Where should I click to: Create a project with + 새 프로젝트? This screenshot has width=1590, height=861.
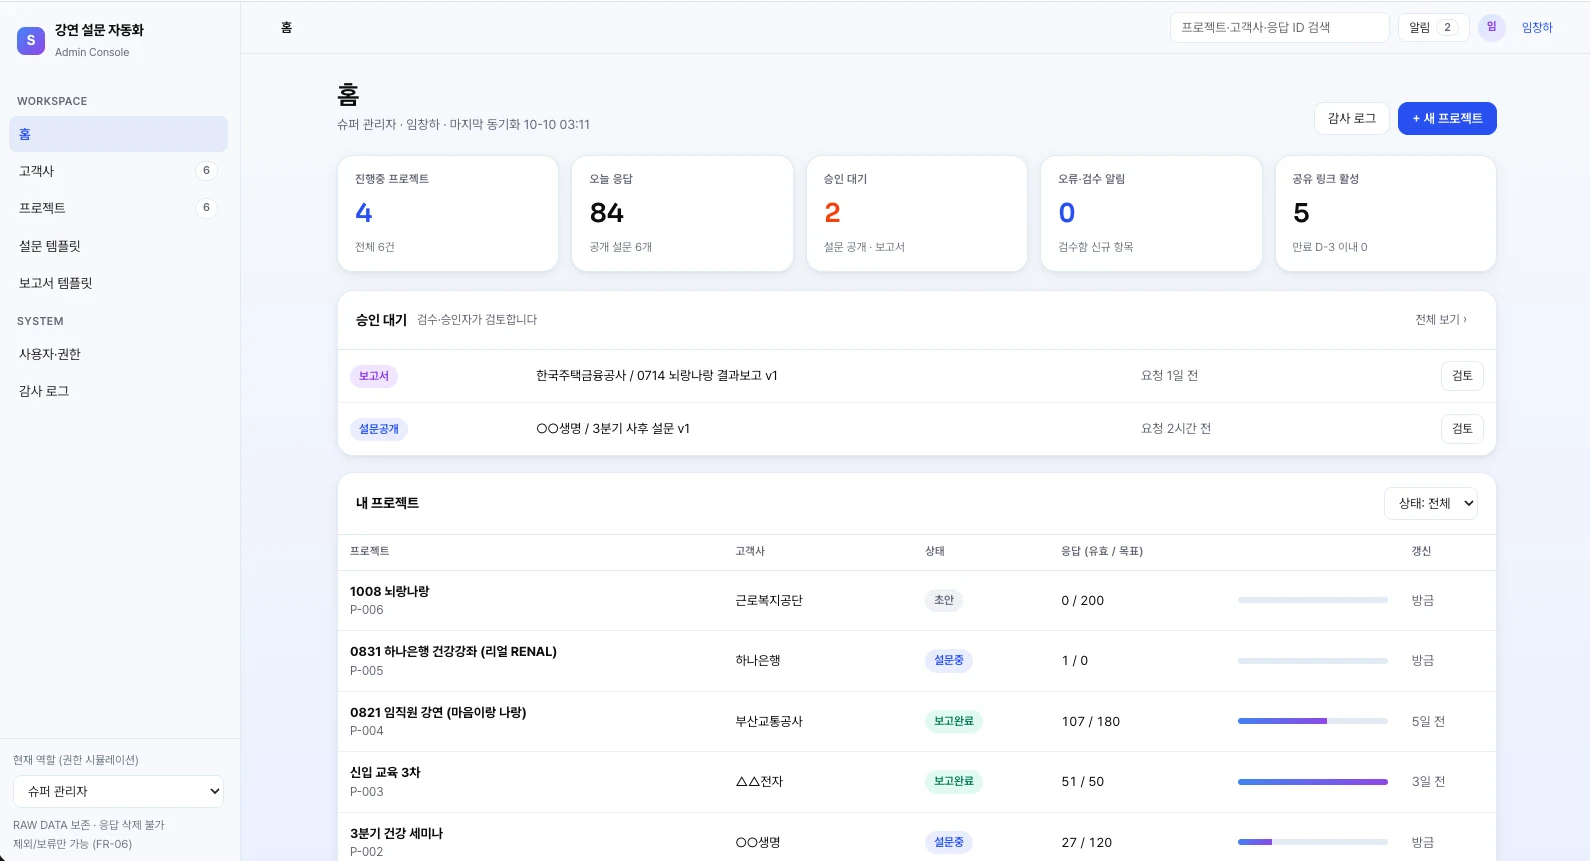[x=1447, y=118]
